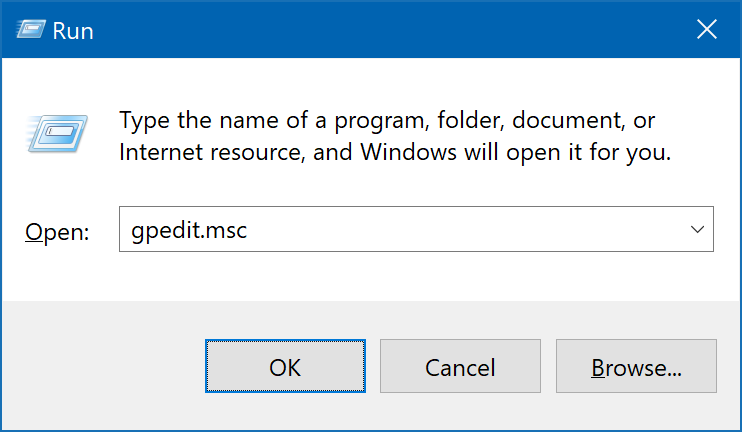
Task: Expand the Open combo box dropdown arrow
Action: tap(697, 229)
